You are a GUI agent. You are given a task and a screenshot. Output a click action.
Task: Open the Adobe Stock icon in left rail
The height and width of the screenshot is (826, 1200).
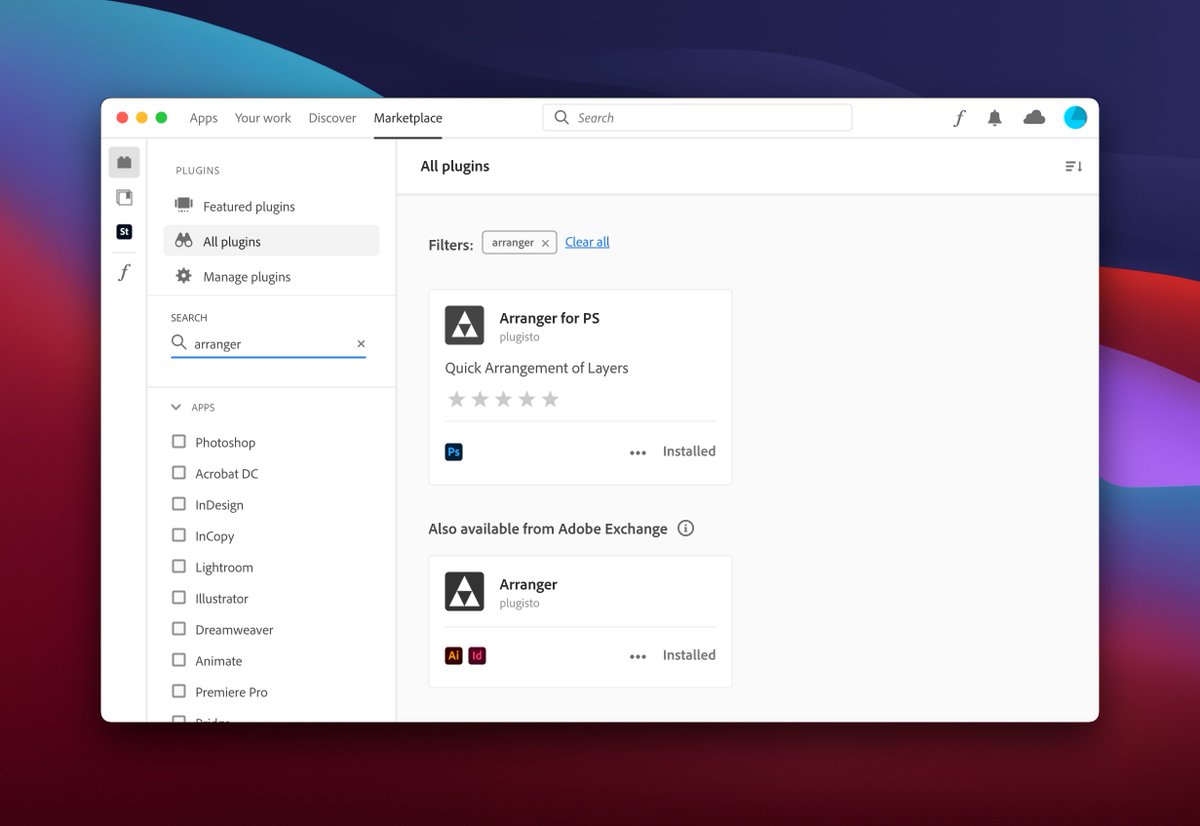coord(124,231)
